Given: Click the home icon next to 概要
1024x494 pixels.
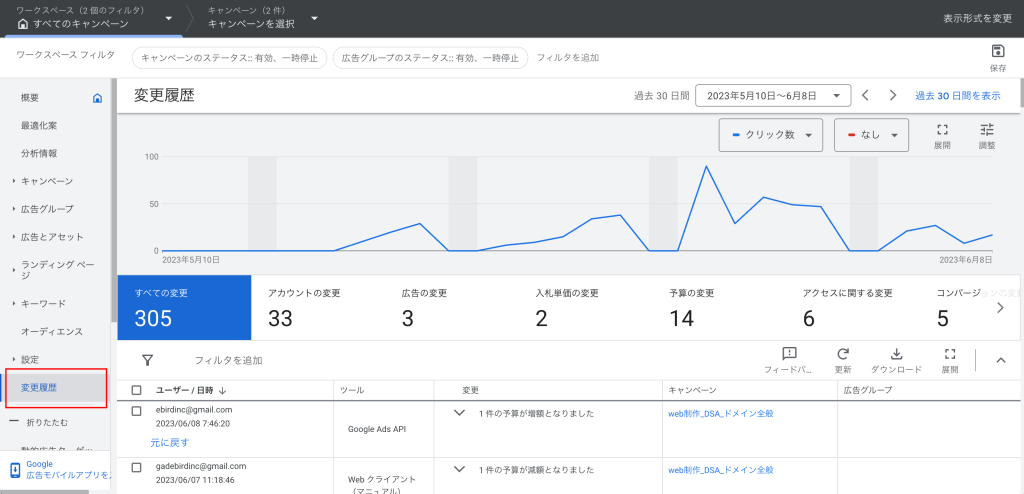Looking at the screenshot, I should pyautogui.click(x=97, y=98).
